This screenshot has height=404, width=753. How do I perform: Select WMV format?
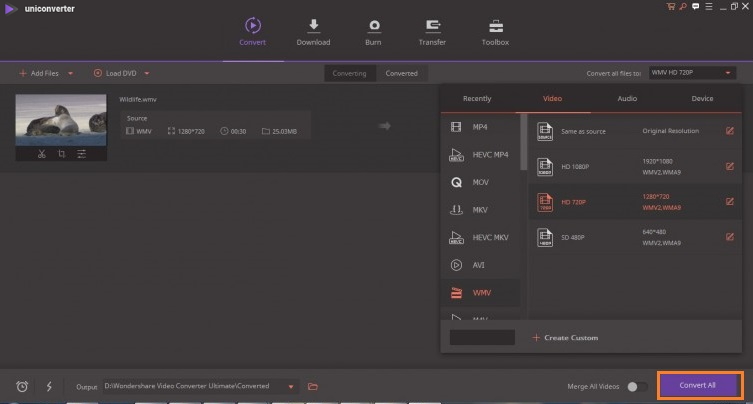click(x=480, y=293)
